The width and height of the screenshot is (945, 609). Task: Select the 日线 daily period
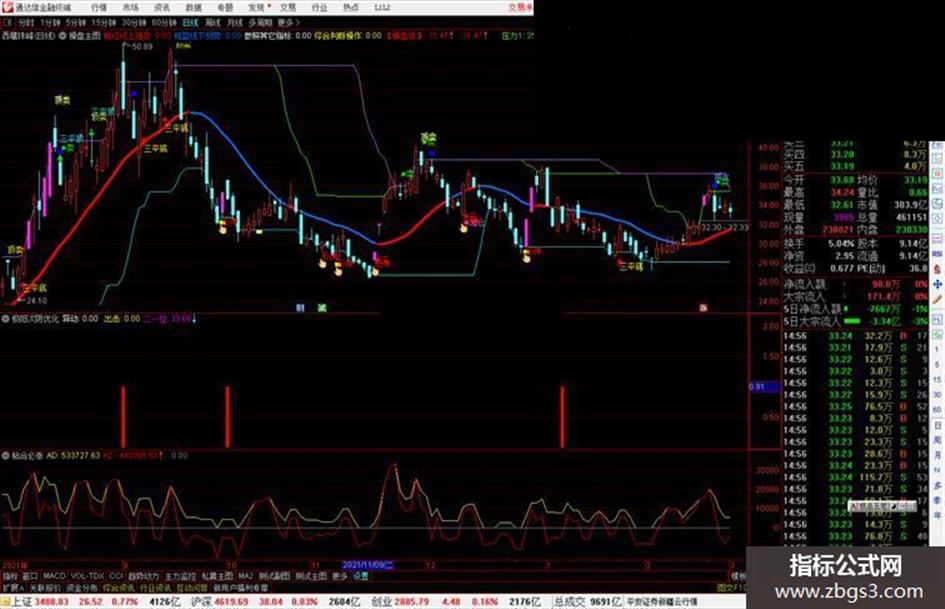tap(190, 22)
